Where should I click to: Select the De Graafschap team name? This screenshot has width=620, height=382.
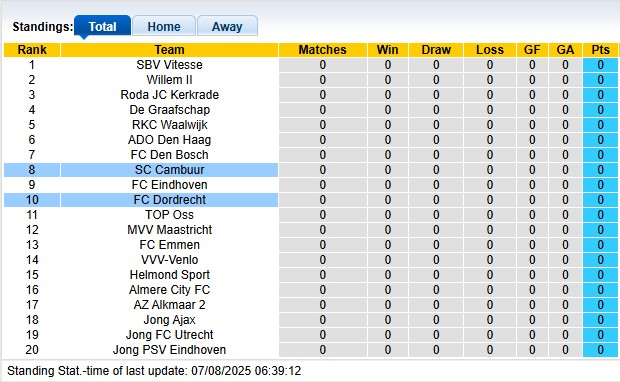tap(169, 110)
